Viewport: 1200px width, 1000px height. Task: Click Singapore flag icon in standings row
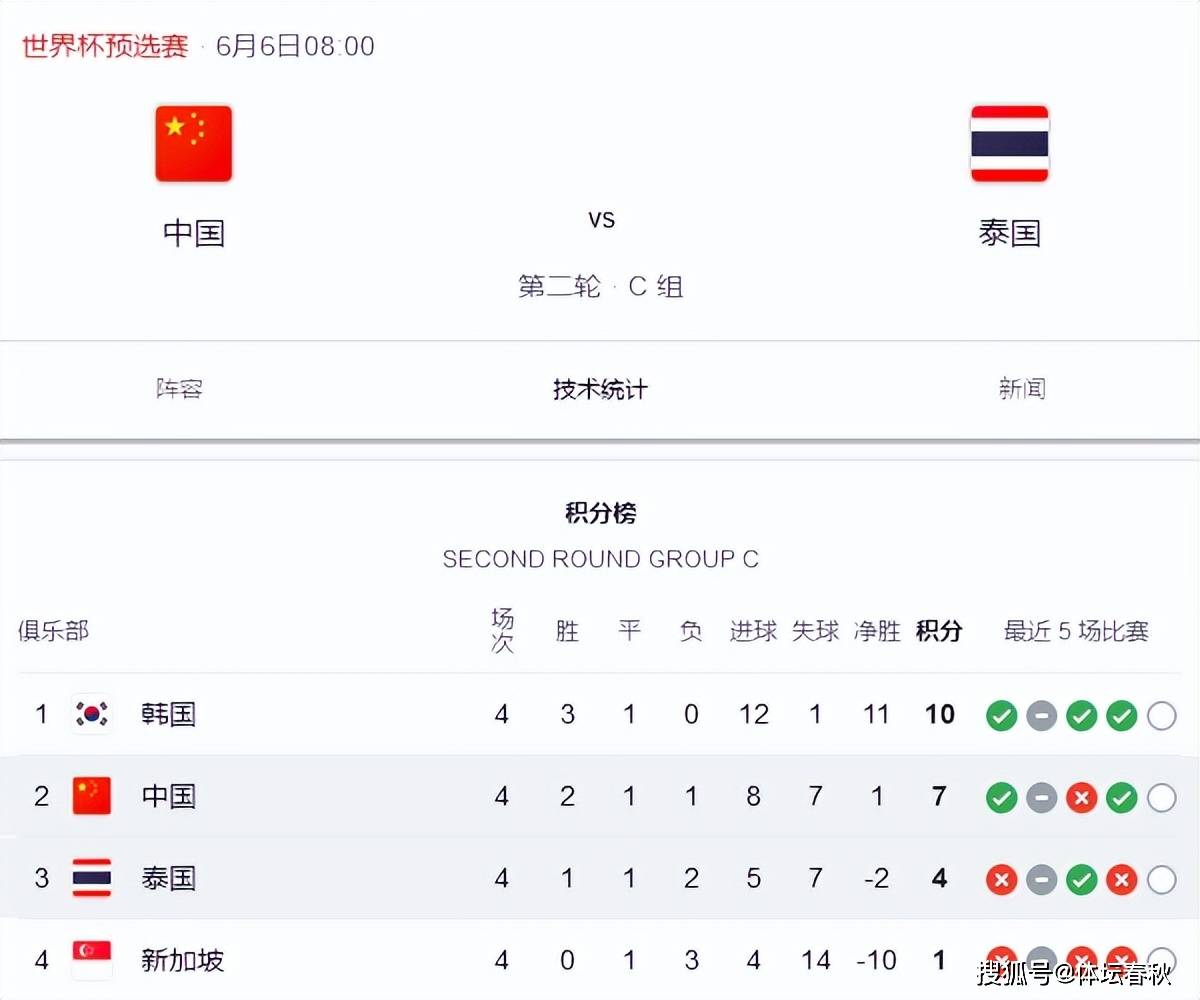pos(92,960)
